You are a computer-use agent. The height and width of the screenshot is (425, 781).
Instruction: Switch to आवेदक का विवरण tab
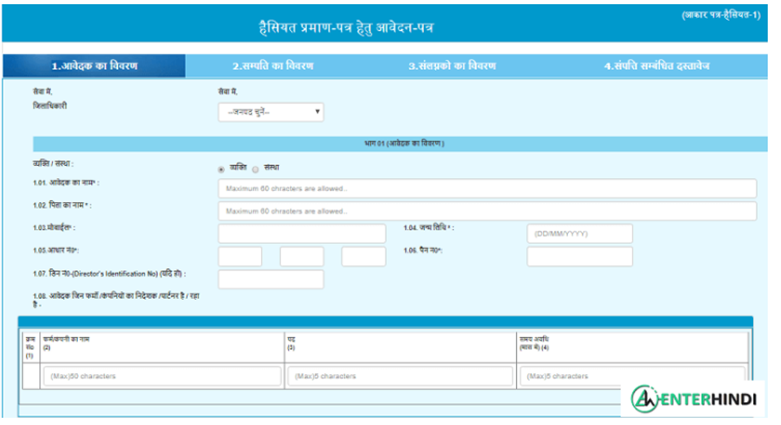[x=94, y=66]
